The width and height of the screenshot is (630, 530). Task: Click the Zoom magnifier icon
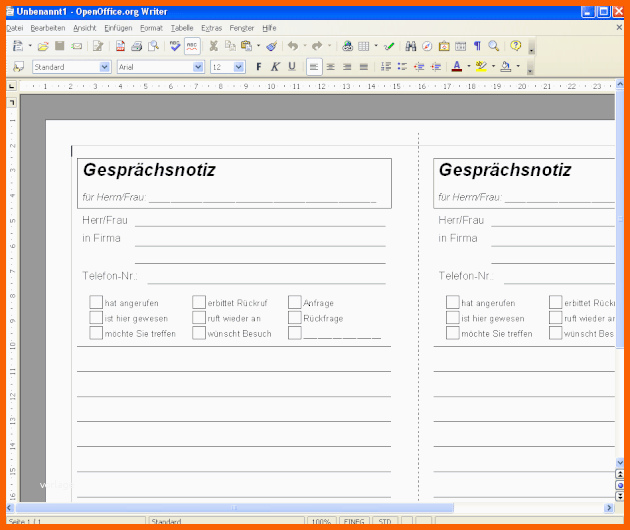pyautogui.click(x=494, y=46)
